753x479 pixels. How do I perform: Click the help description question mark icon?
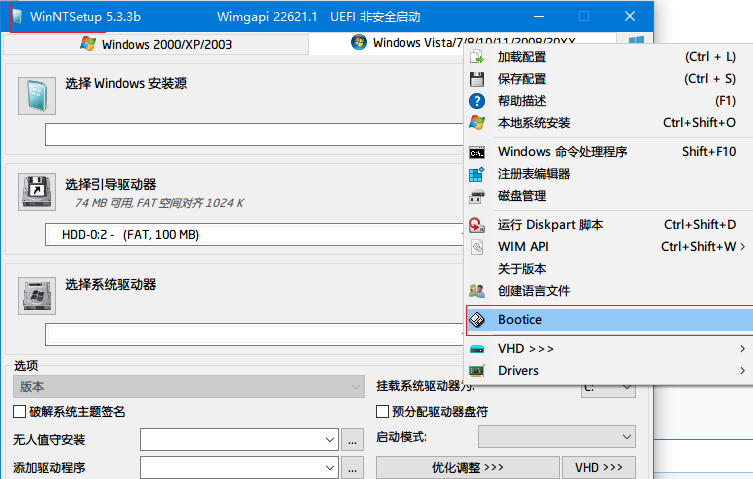click(x=478, y=101)
